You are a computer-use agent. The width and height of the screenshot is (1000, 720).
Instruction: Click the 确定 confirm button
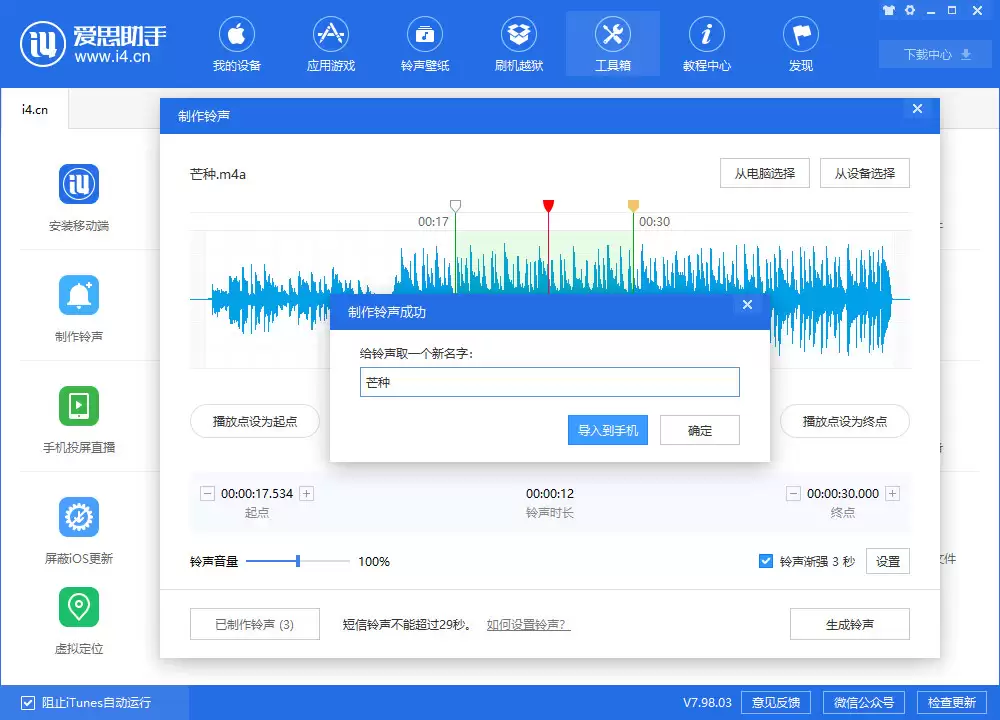click(700, 430)
